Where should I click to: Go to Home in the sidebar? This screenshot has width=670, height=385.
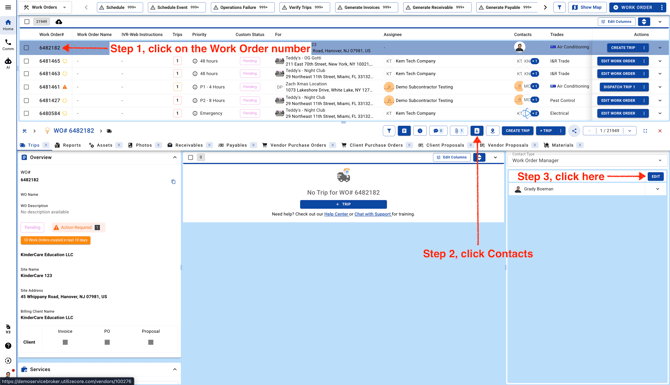click(8, 25)
